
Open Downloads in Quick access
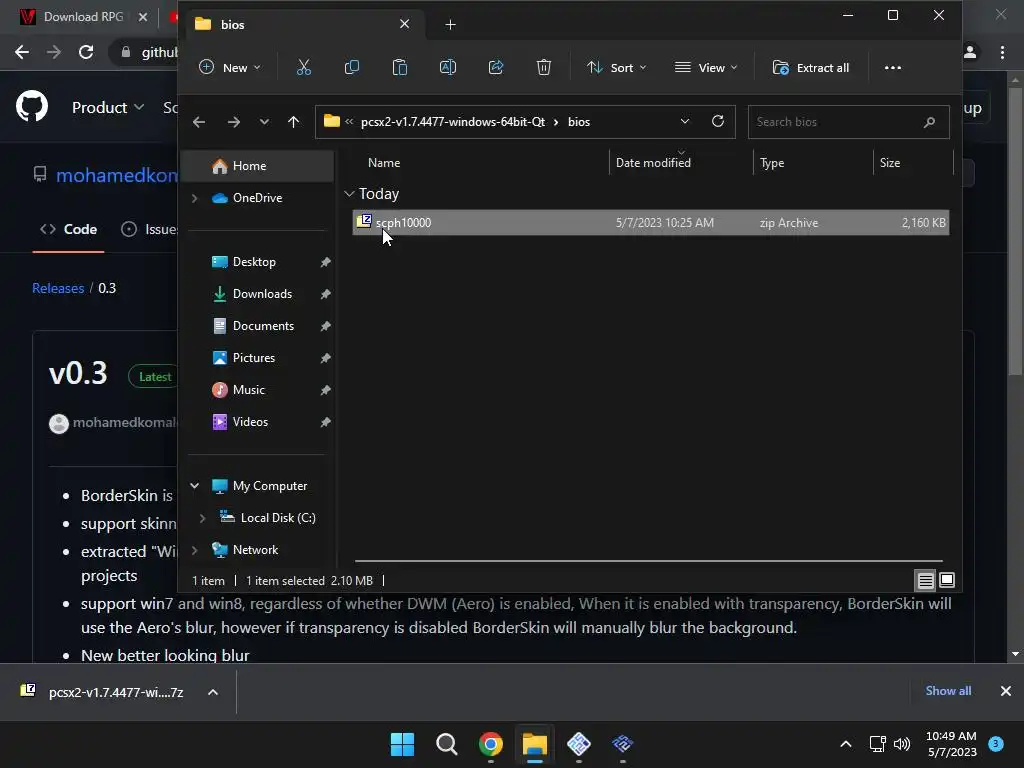262,294
